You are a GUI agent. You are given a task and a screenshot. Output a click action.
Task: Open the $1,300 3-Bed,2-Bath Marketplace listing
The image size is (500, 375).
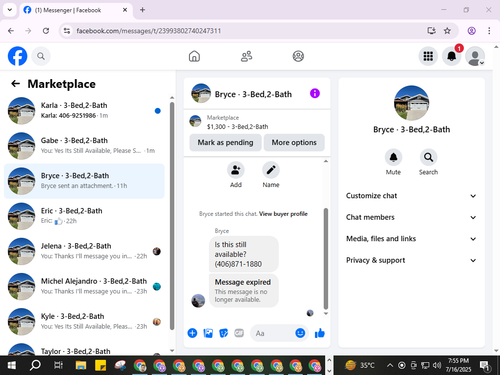tap(257, 122)
